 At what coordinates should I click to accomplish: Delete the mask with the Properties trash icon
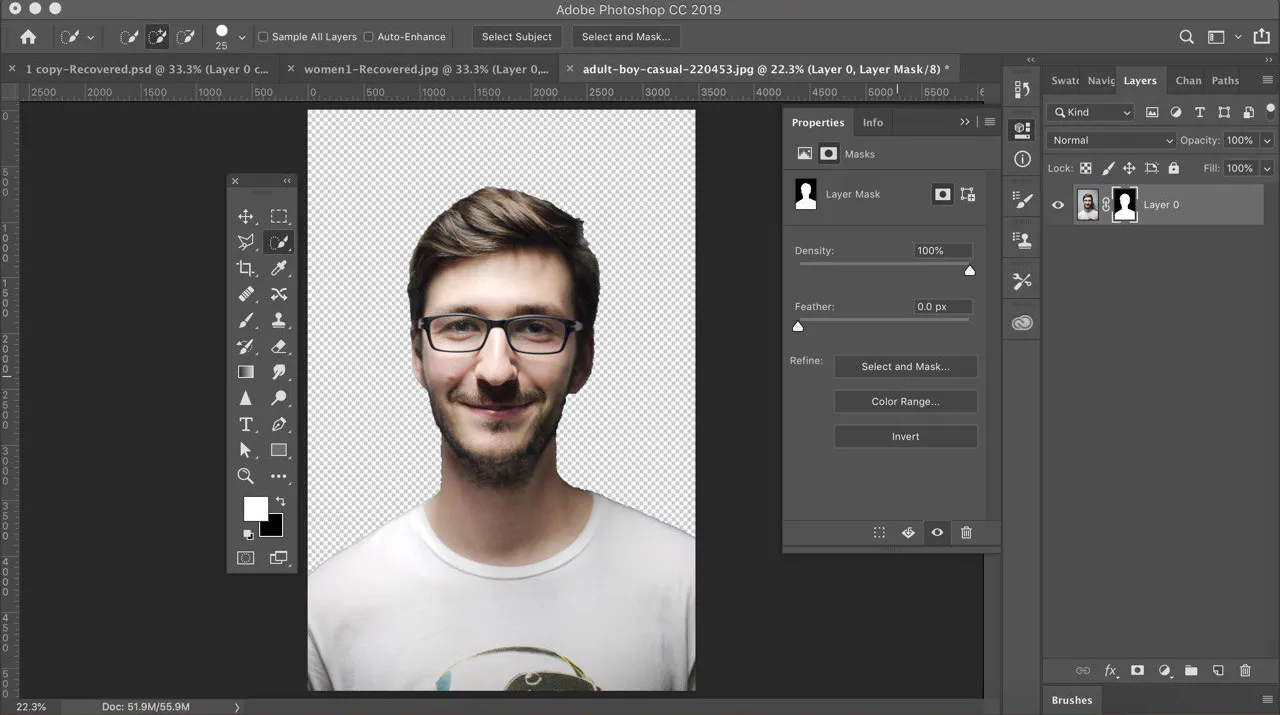point(966,533)
